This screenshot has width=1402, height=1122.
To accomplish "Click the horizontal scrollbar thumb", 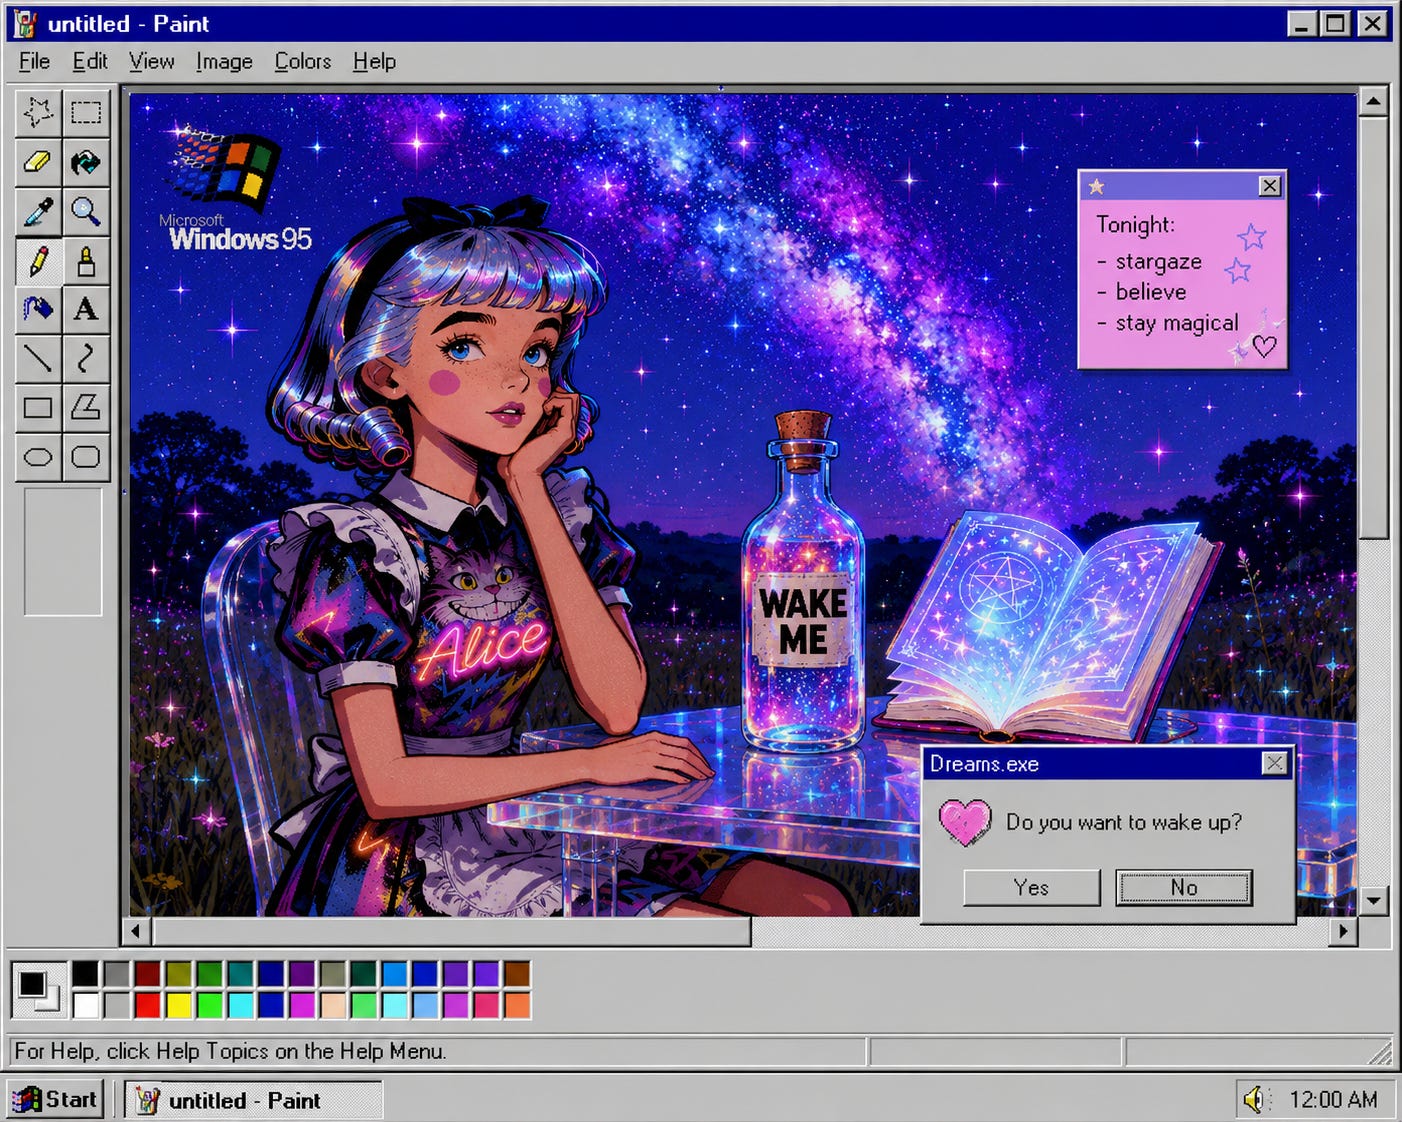I will (451, 931).
